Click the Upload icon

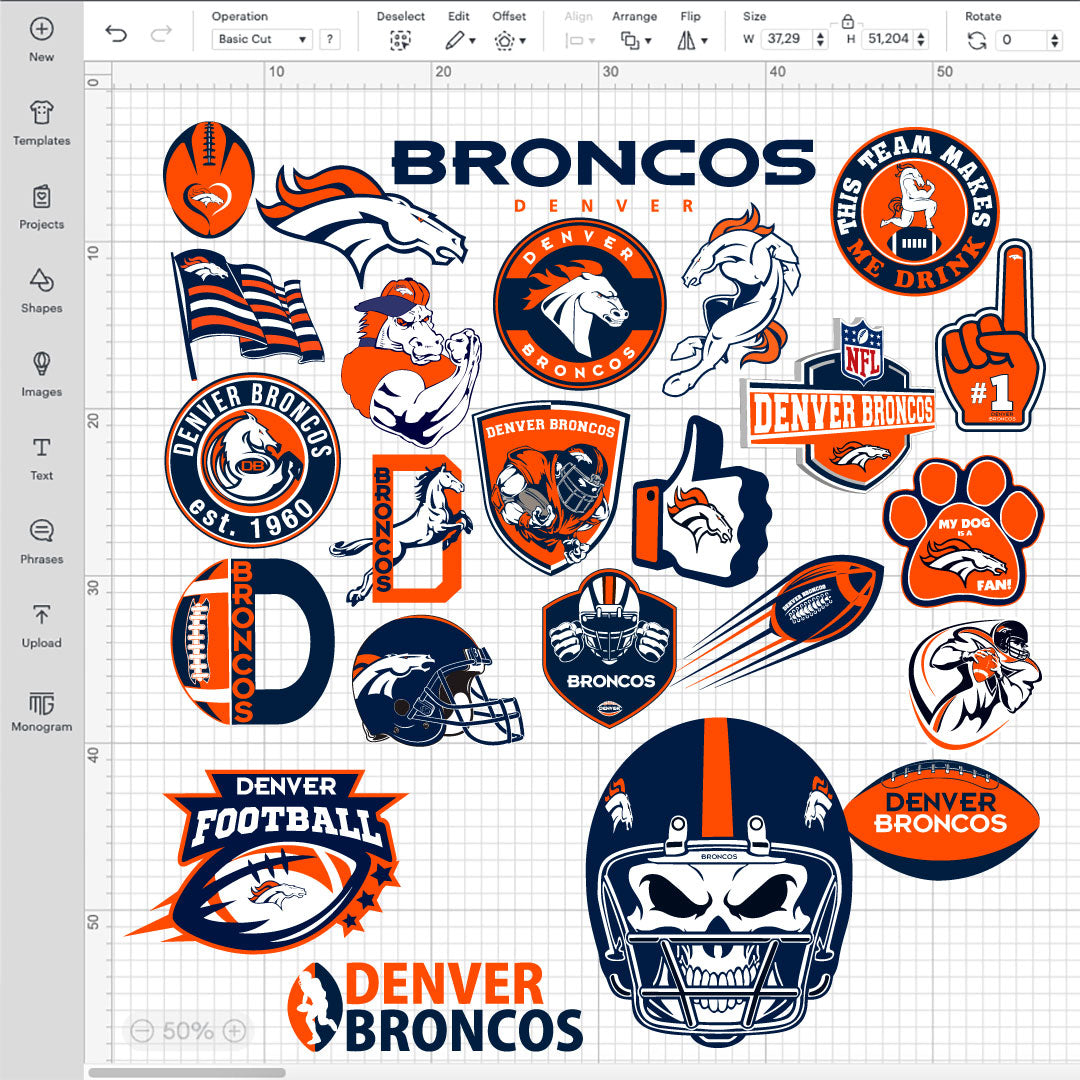pyautogui.click(x=41, y=614)
